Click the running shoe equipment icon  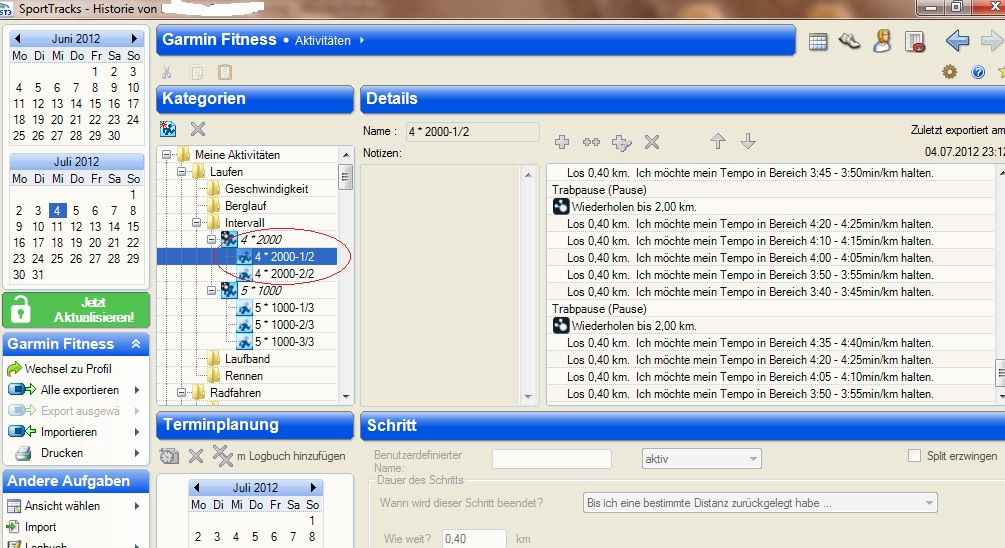click(849, 41)
